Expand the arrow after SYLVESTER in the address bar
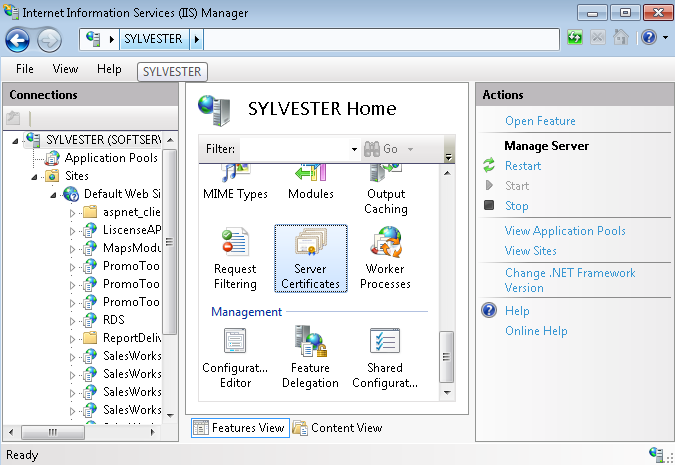 (197, 39)
